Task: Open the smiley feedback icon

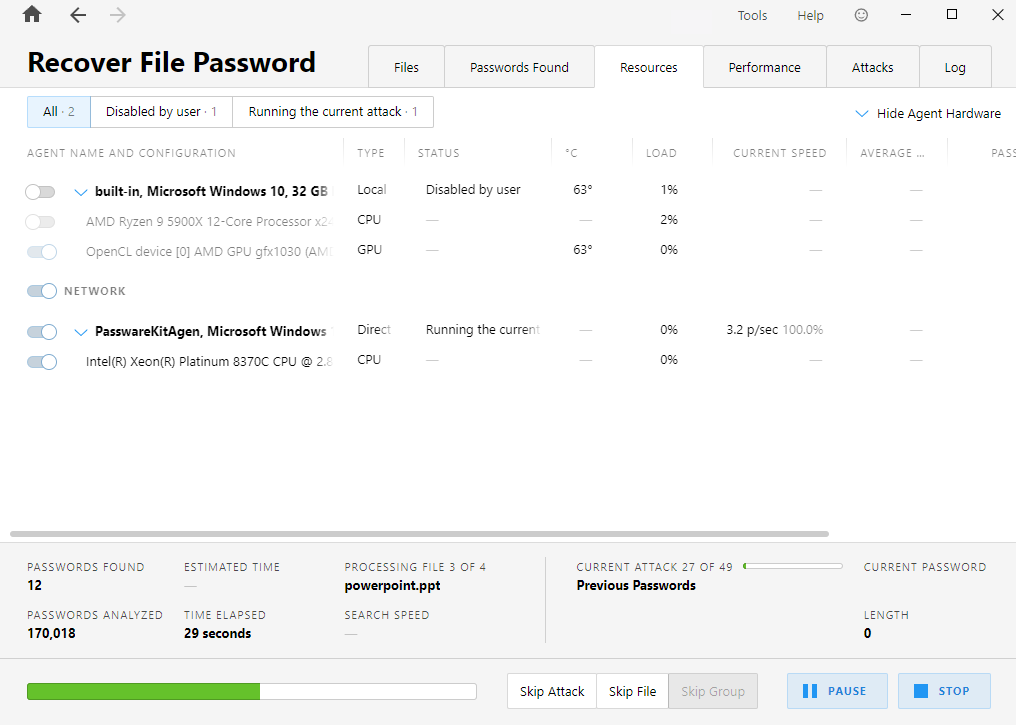Action: [x=861, y=15]
